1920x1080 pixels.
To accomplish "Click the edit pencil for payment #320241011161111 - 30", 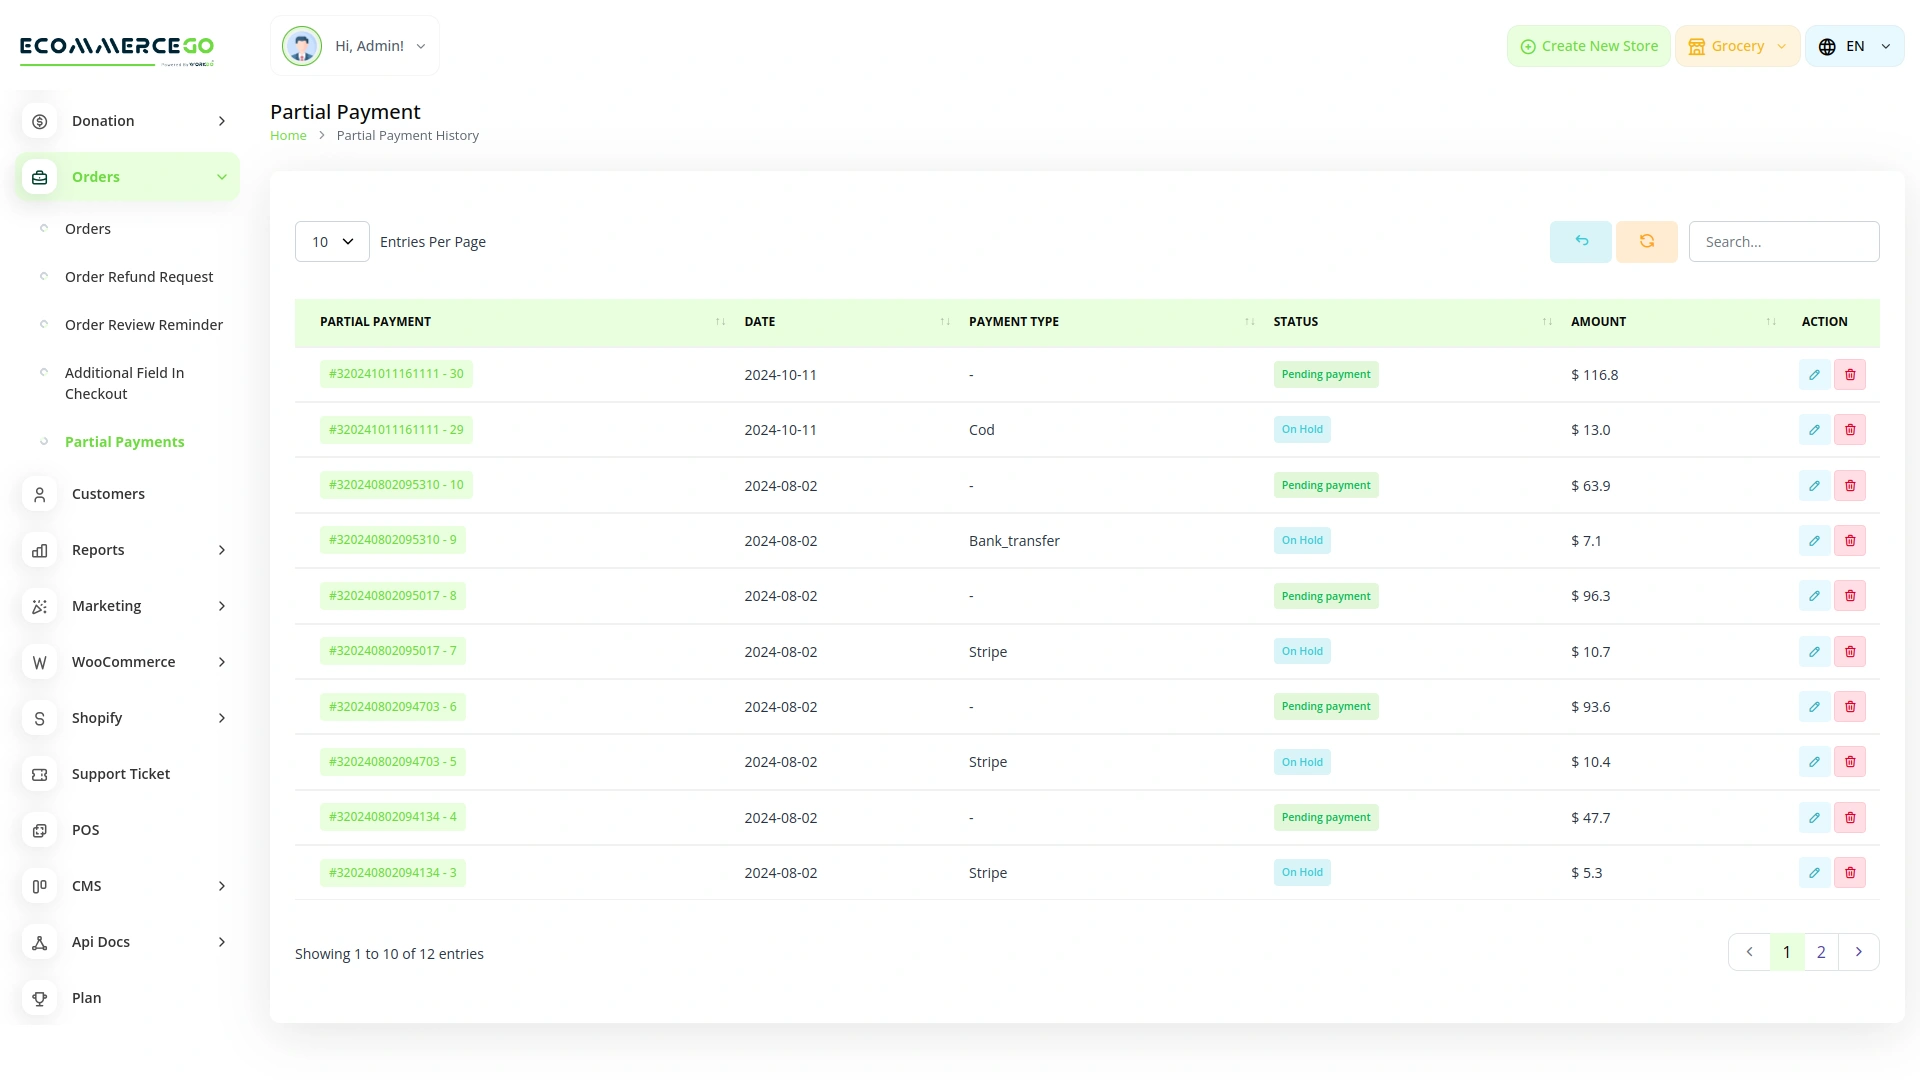I will [1814, 374].
